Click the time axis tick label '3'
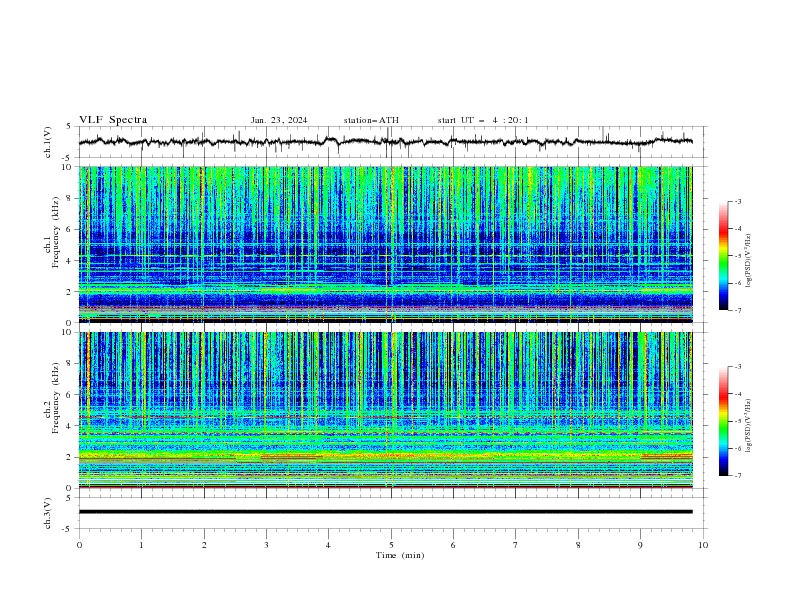This screenshot has height=612, width=792. click(x=266, y=545)
